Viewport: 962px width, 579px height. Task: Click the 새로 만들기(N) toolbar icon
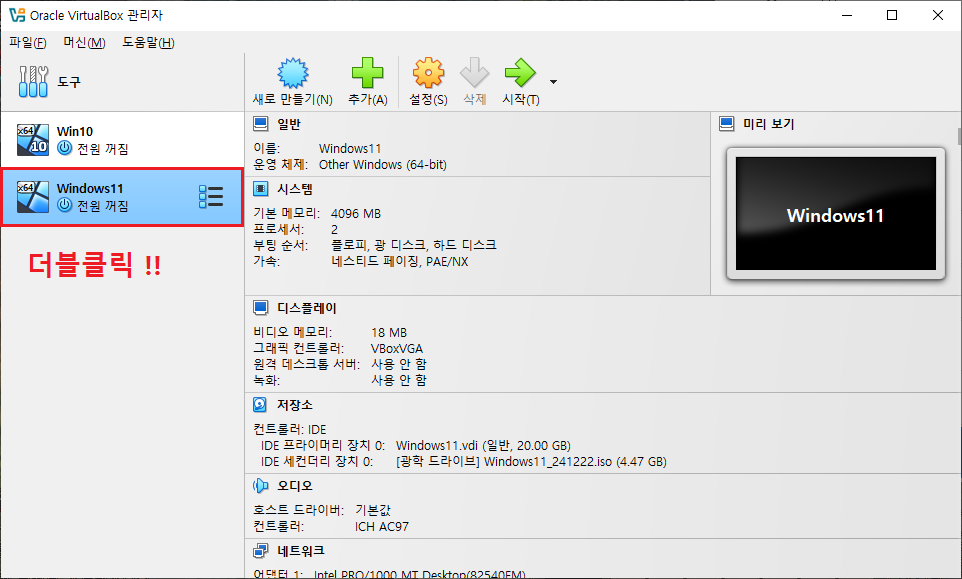pyautogui.click(x=293, y=73)
